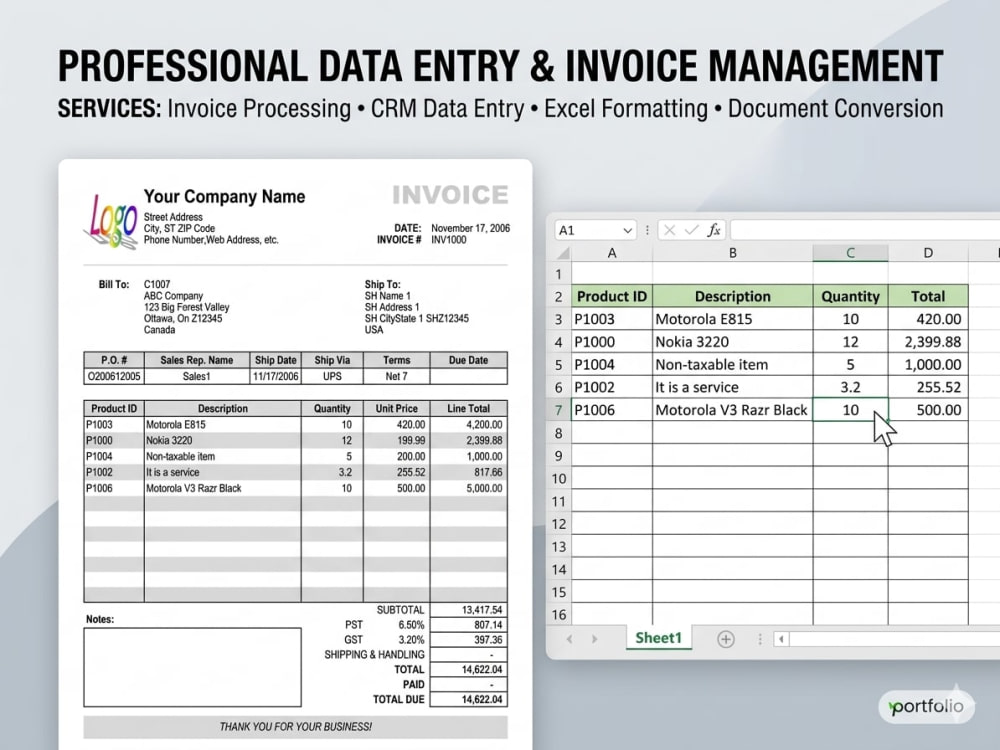
Task: Click the Select All corner triangle
Action: pos(562,253)
